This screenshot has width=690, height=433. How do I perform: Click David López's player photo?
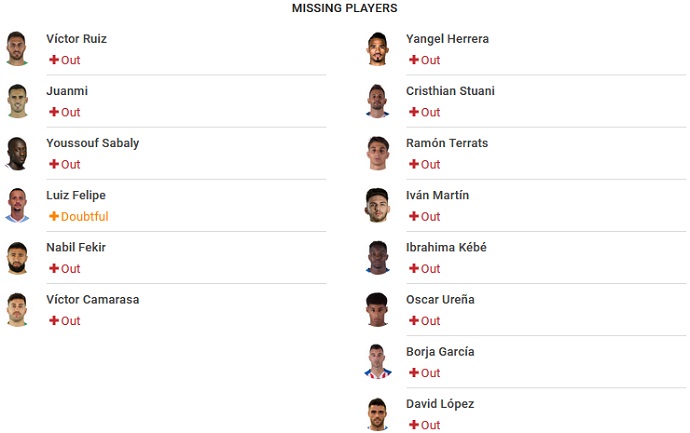(377, 414)
